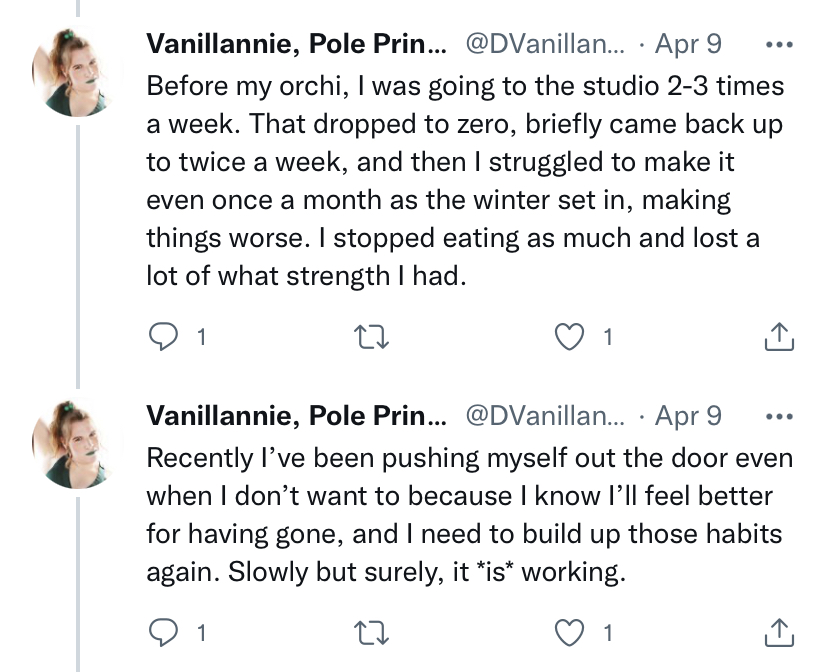Share the building habits tweet

click(779, 633)
